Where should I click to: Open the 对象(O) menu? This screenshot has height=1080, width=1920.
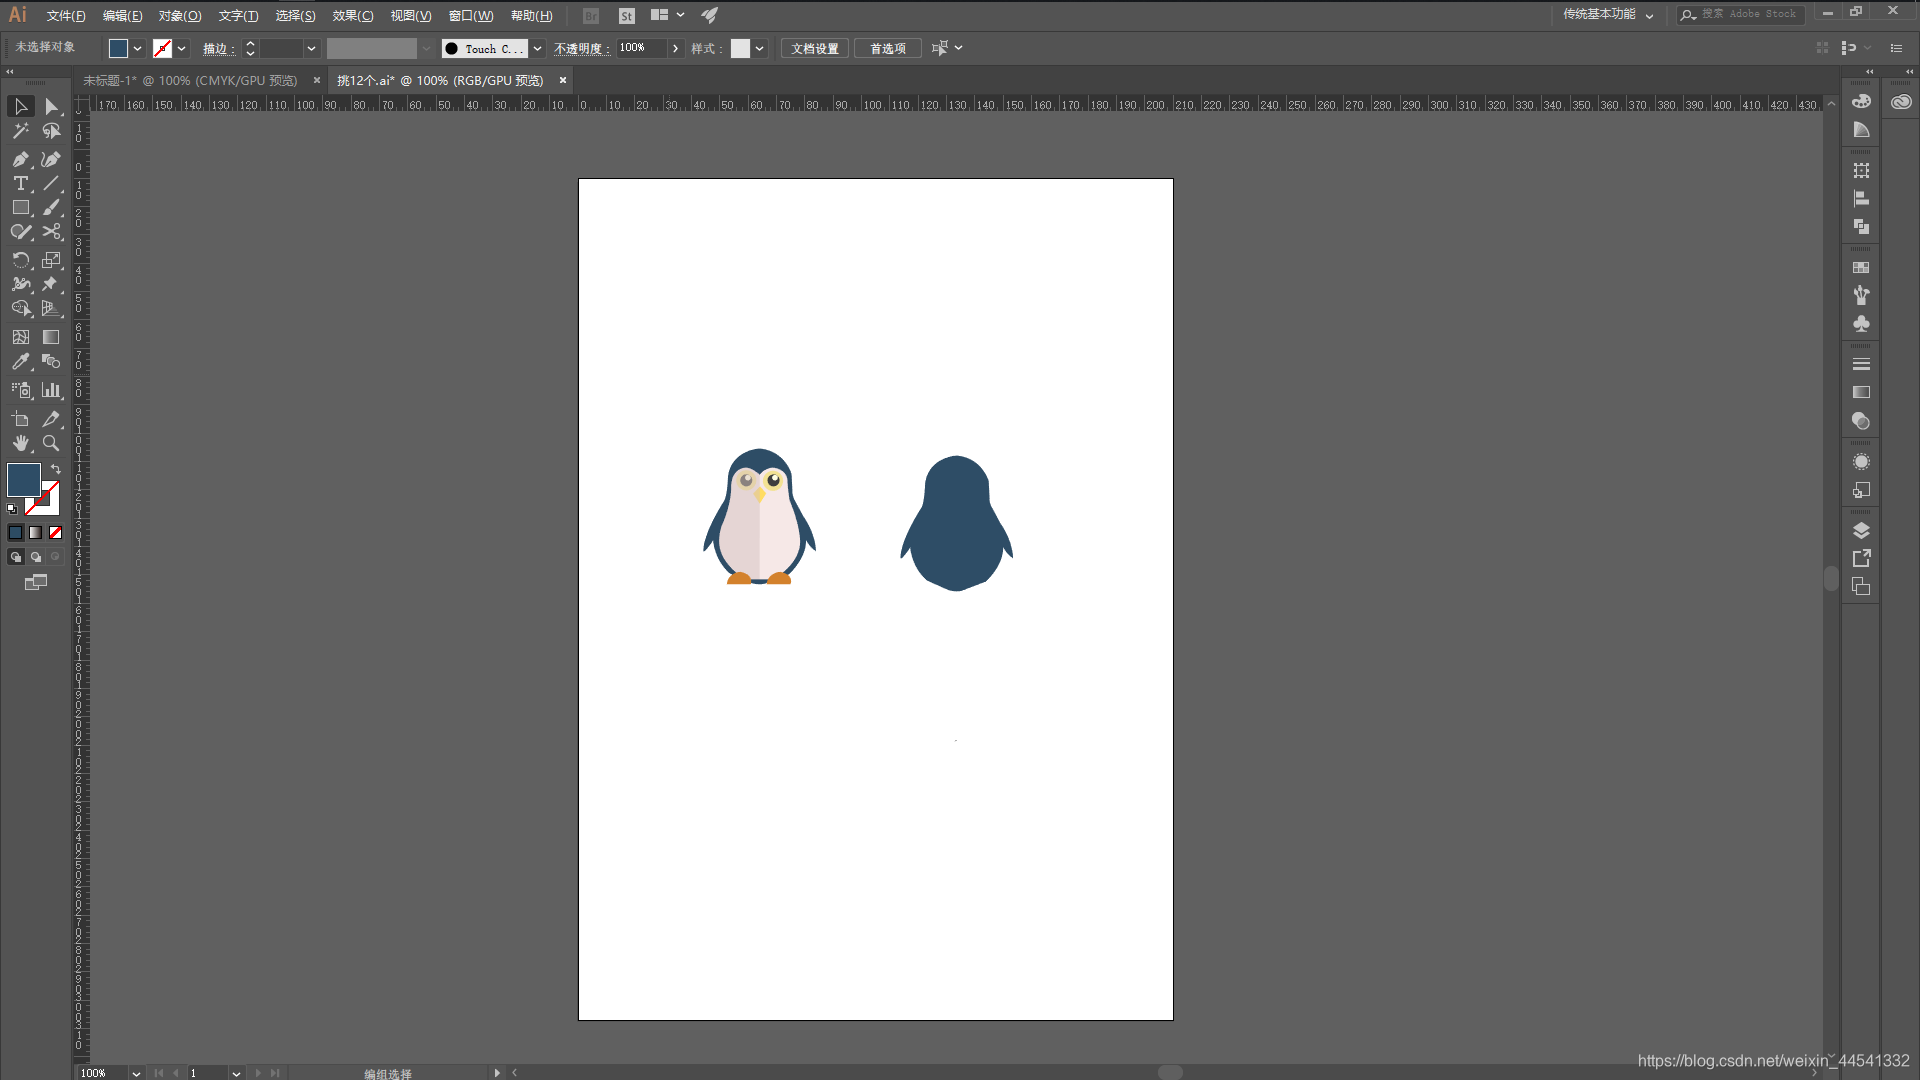click(x=180, y=16)
